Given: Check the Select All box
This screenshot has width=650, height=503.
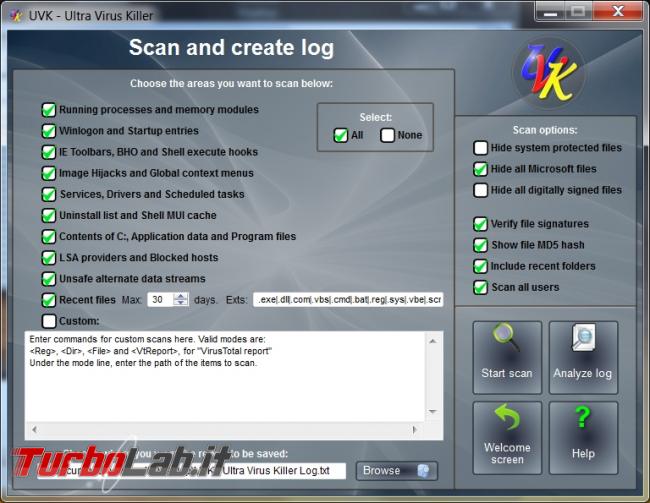Looking at the screenshot, I should [340, 136].
